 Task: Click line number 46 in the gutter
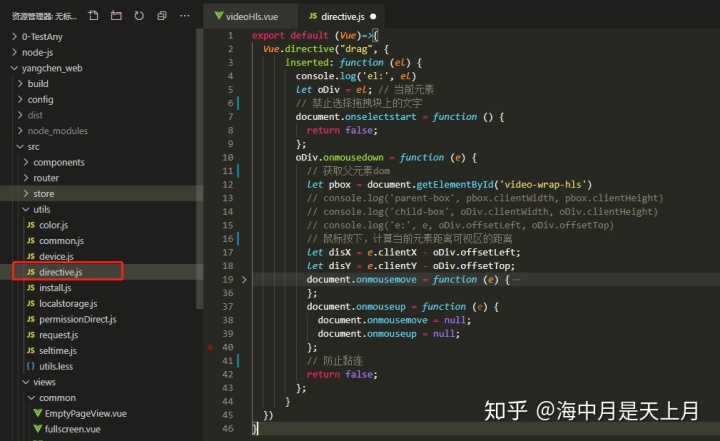[x=228, y=429]
